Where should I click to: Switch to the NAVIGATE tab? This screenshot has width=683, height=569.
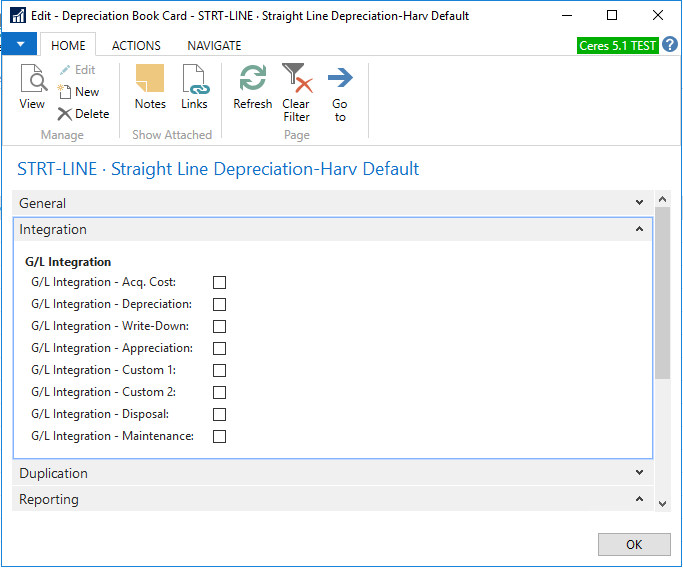tap(214, 46)
